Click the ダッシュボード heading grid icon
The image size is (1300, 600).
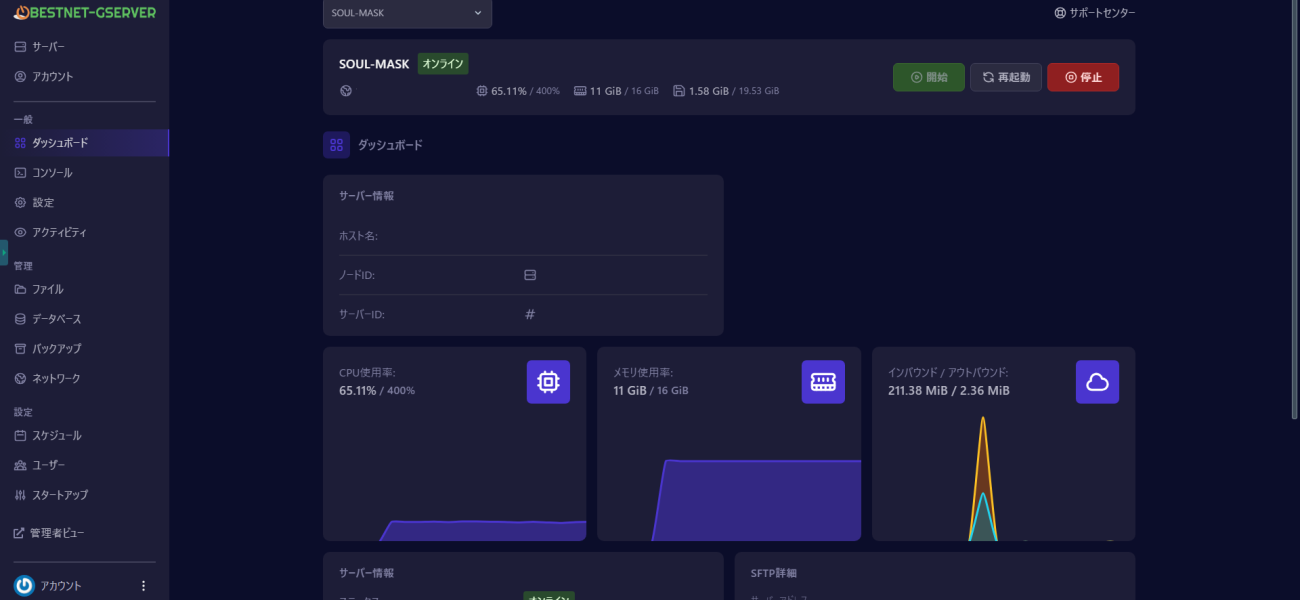[x=336, y=145]
